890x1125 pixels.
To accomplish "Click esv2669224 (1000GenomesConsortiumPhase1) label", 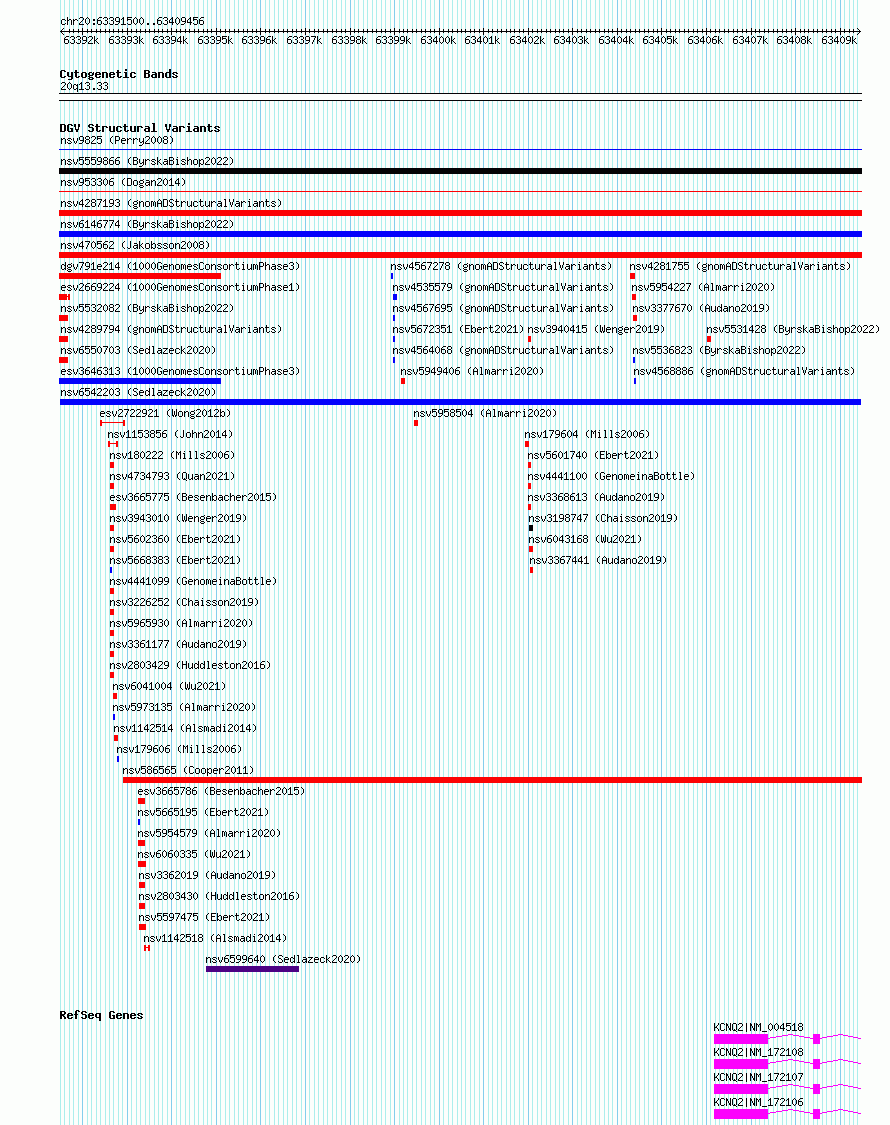I will [180, 287].
